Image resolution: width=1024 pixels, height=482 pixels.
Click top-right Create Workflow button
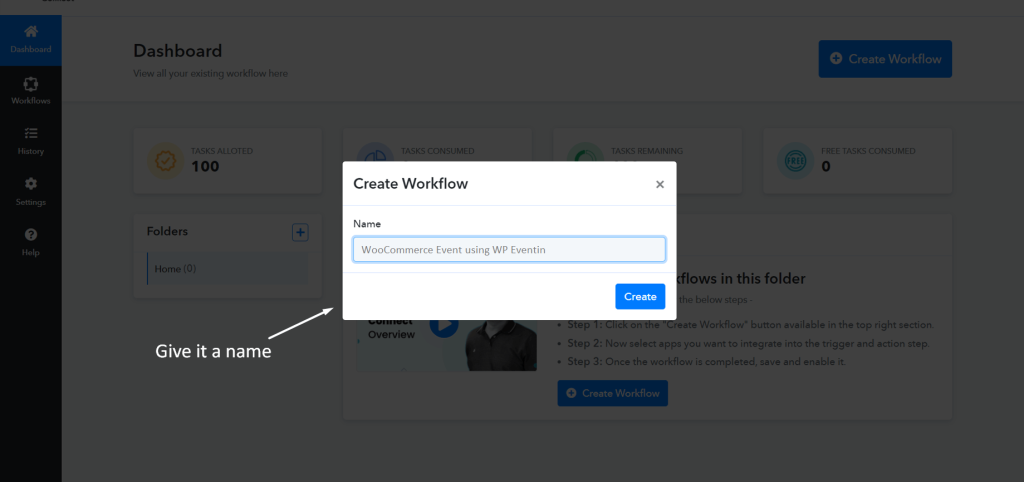[885, 59]
